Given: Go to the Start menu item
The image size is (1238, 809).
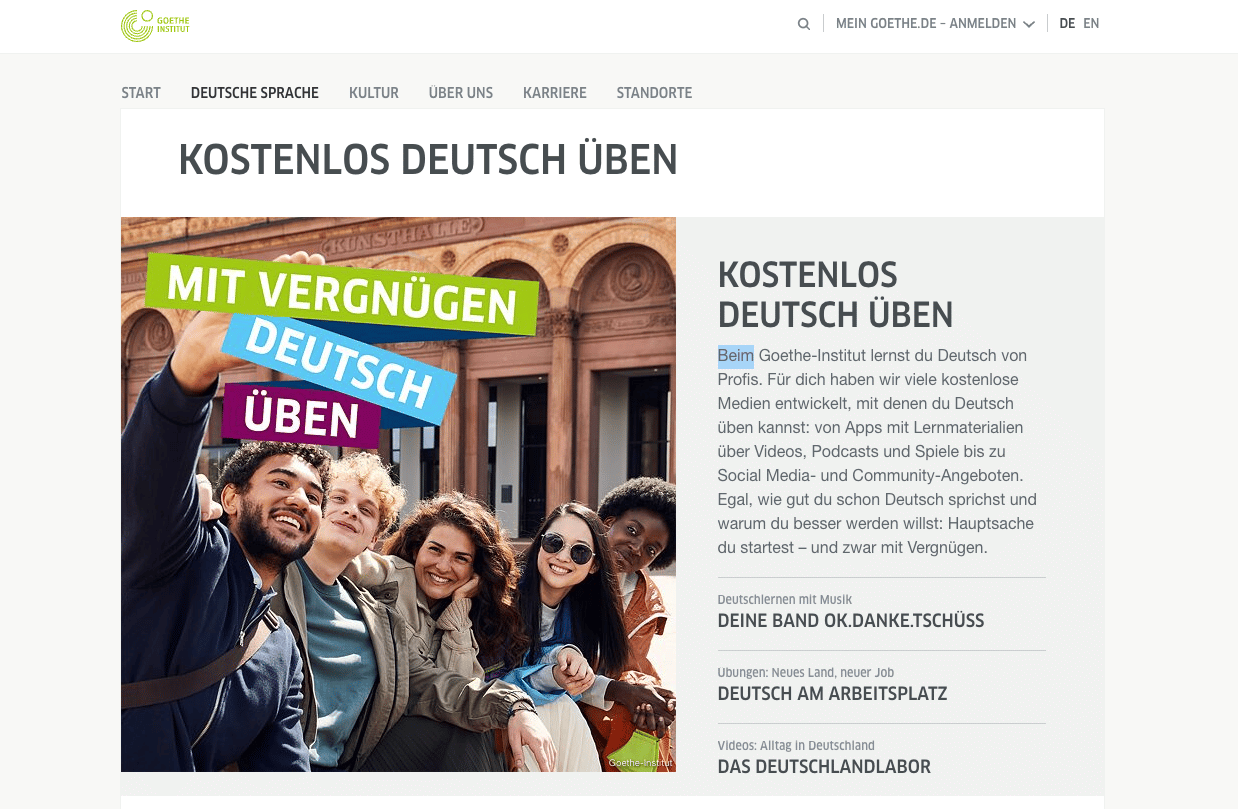Looking at the screenshot, I should pyautogui.click(x=141, y=93).
